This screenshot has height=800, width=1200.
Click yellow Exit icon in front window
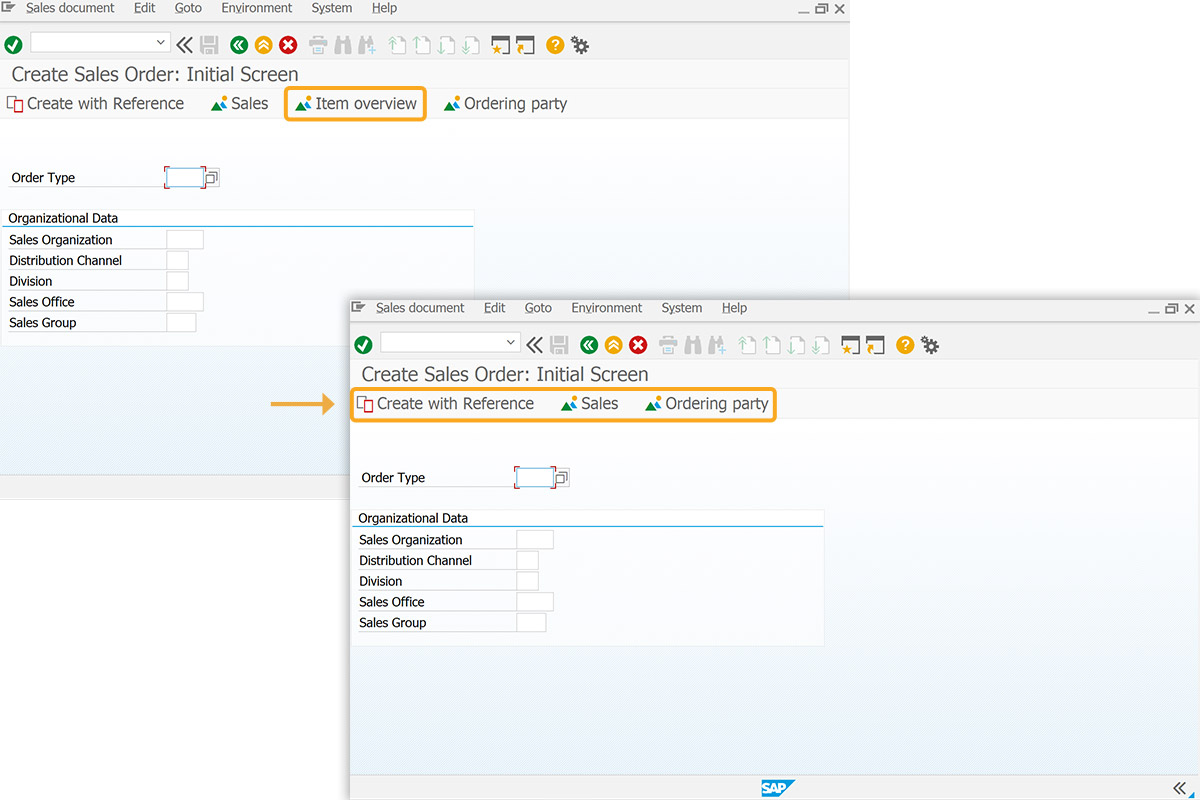tap(614, 345)
